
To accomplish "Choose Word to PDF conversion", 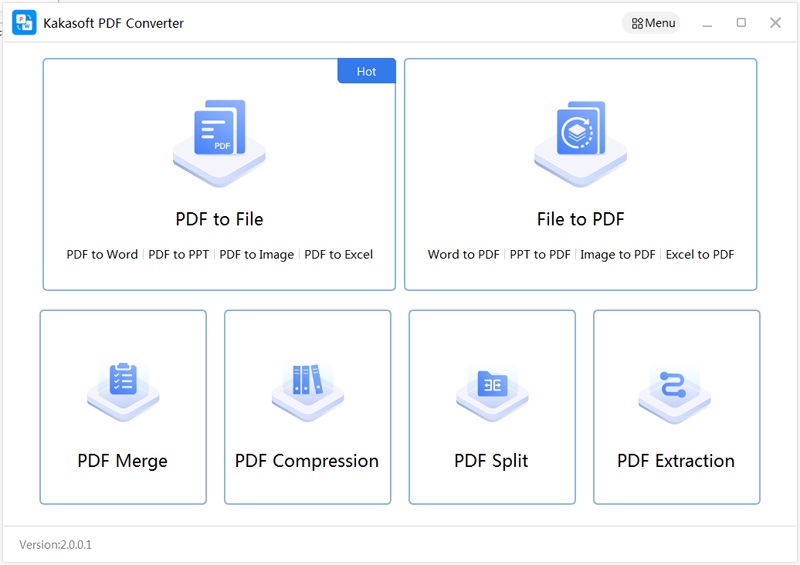I will point(463,254).
